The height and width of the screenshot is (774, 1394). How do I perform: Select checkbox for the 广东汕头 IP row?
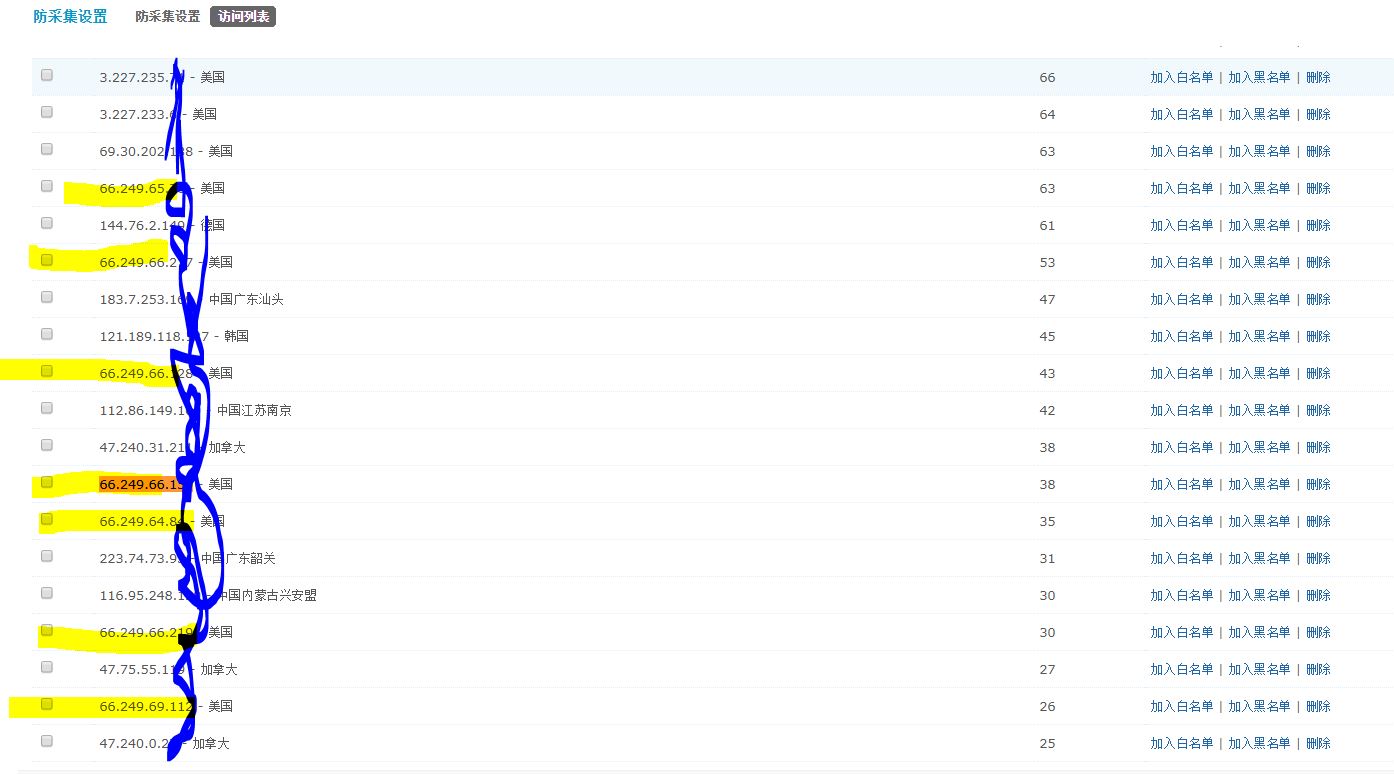(47, 297)
